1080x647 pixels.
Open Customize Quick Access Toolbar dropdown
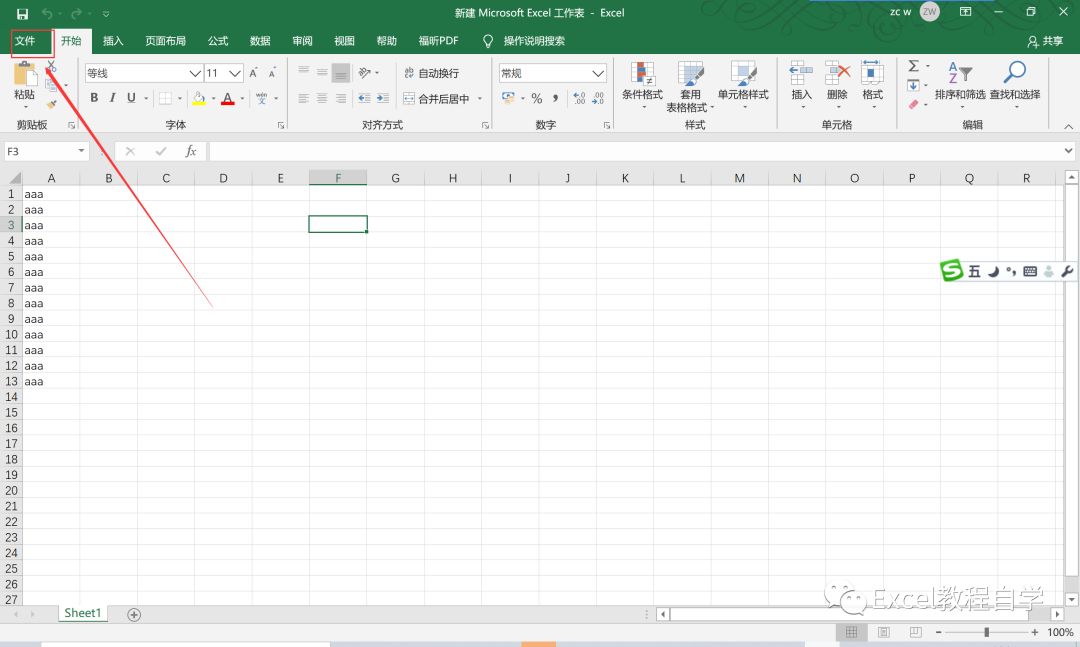(x=105, y=14)
